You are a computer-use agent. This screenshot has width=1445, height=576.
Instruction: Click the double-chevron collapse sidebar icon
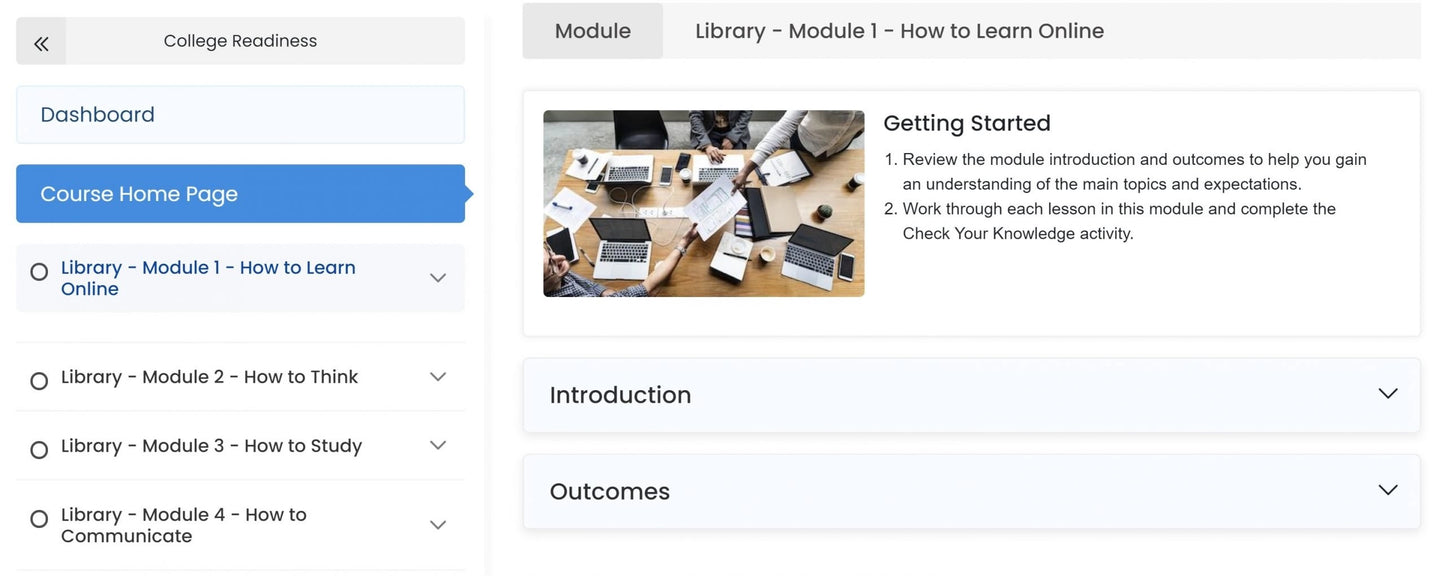coord(41,42)
